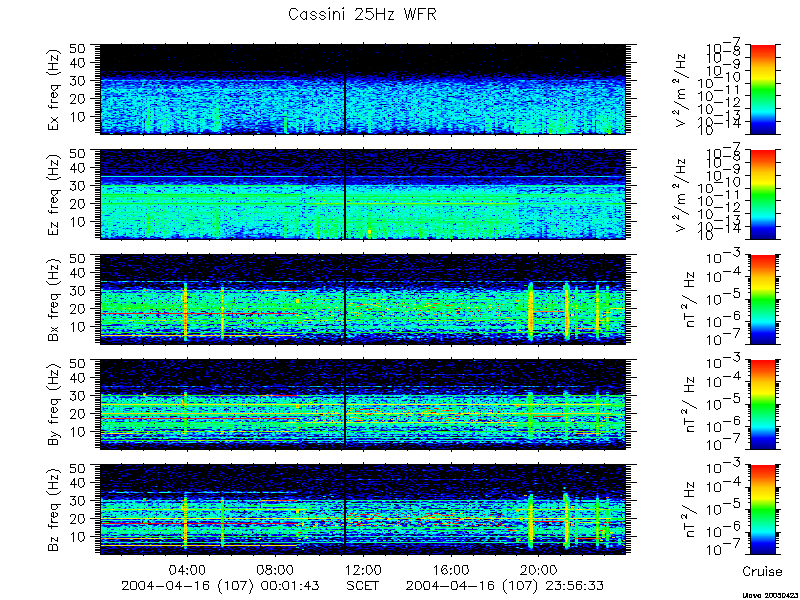Click the 04:00 time axis label
Image resolution: width=800 pixels, height=600 pixels.
[188, 569]
